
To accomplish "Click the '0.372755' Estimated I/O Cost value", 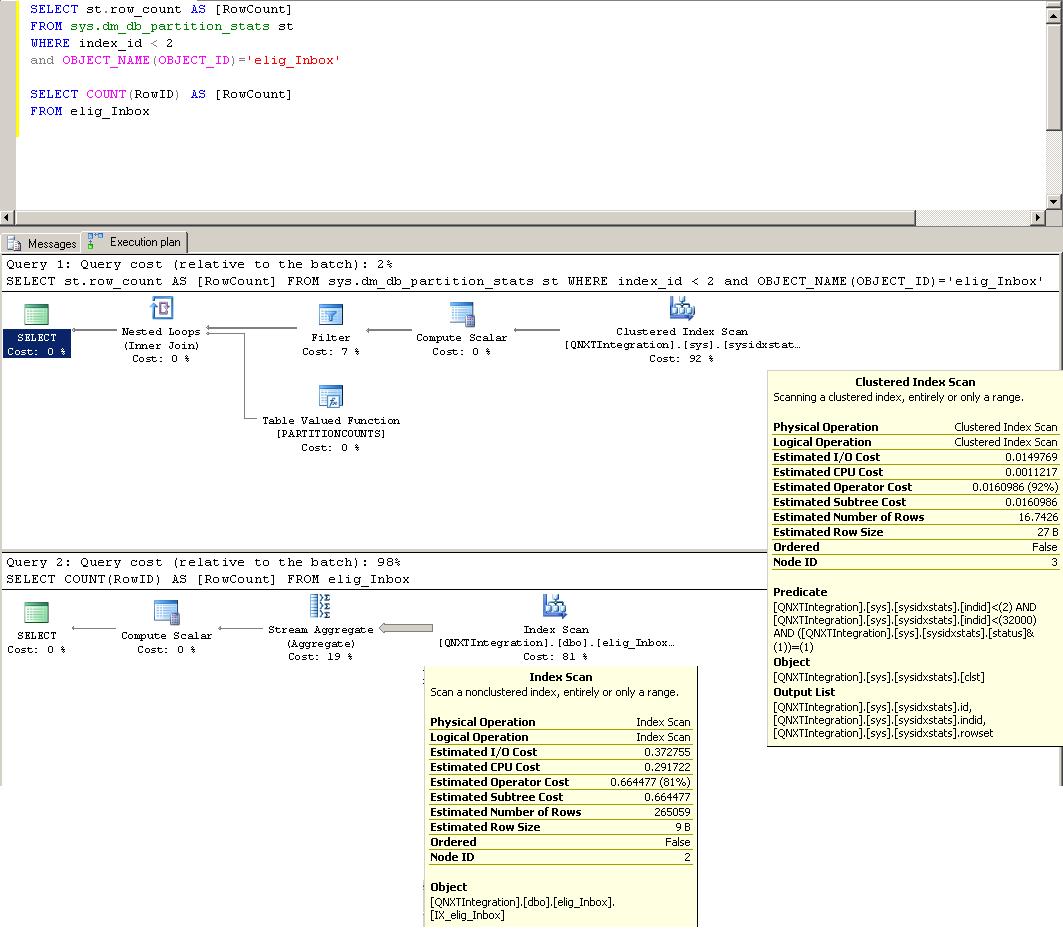I will [667, 752].
